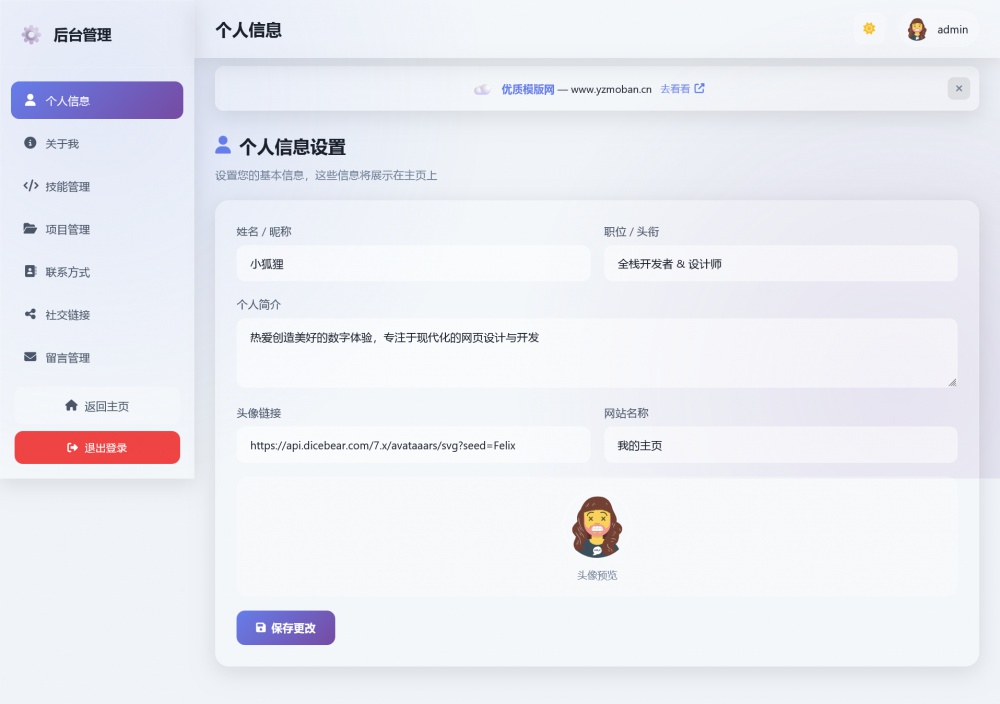1000x704 pixels.
Task: Open the 去看看 external link
Action: coord(682,89)
